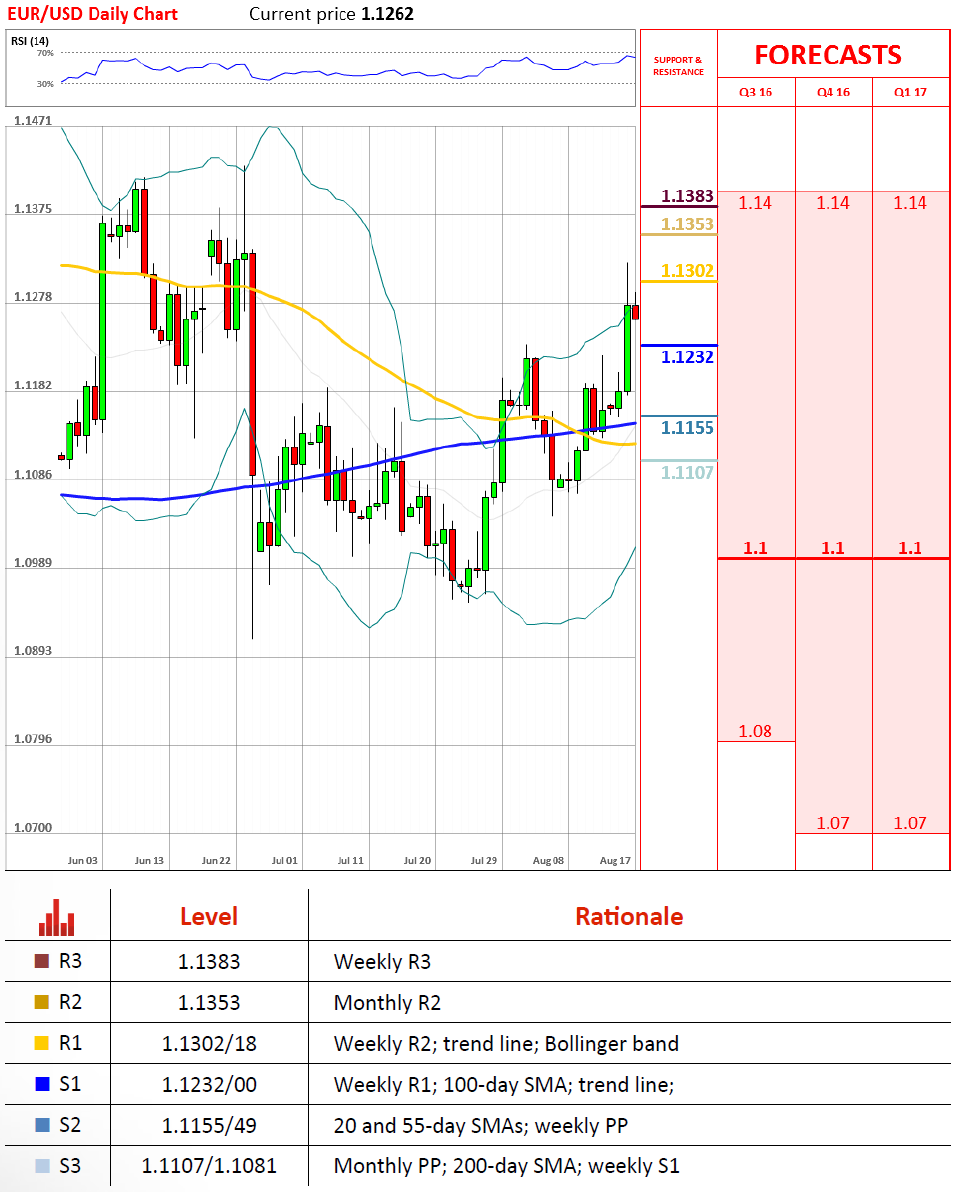Click the 1.14 forecast under Q3 16

tap(755, 203)
